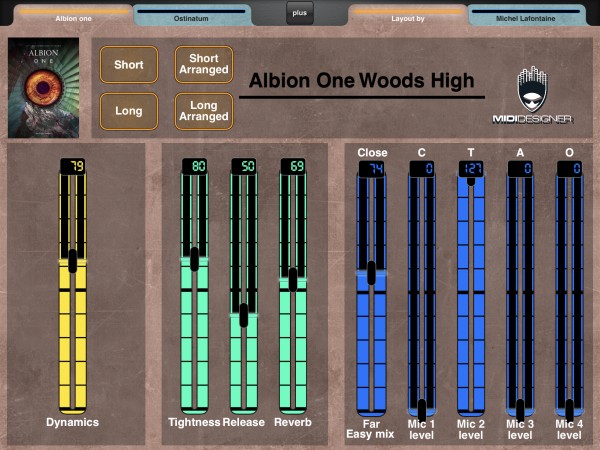
Task: Click the Mic 4 level slider (O)
Action: [x=569, y=295]
